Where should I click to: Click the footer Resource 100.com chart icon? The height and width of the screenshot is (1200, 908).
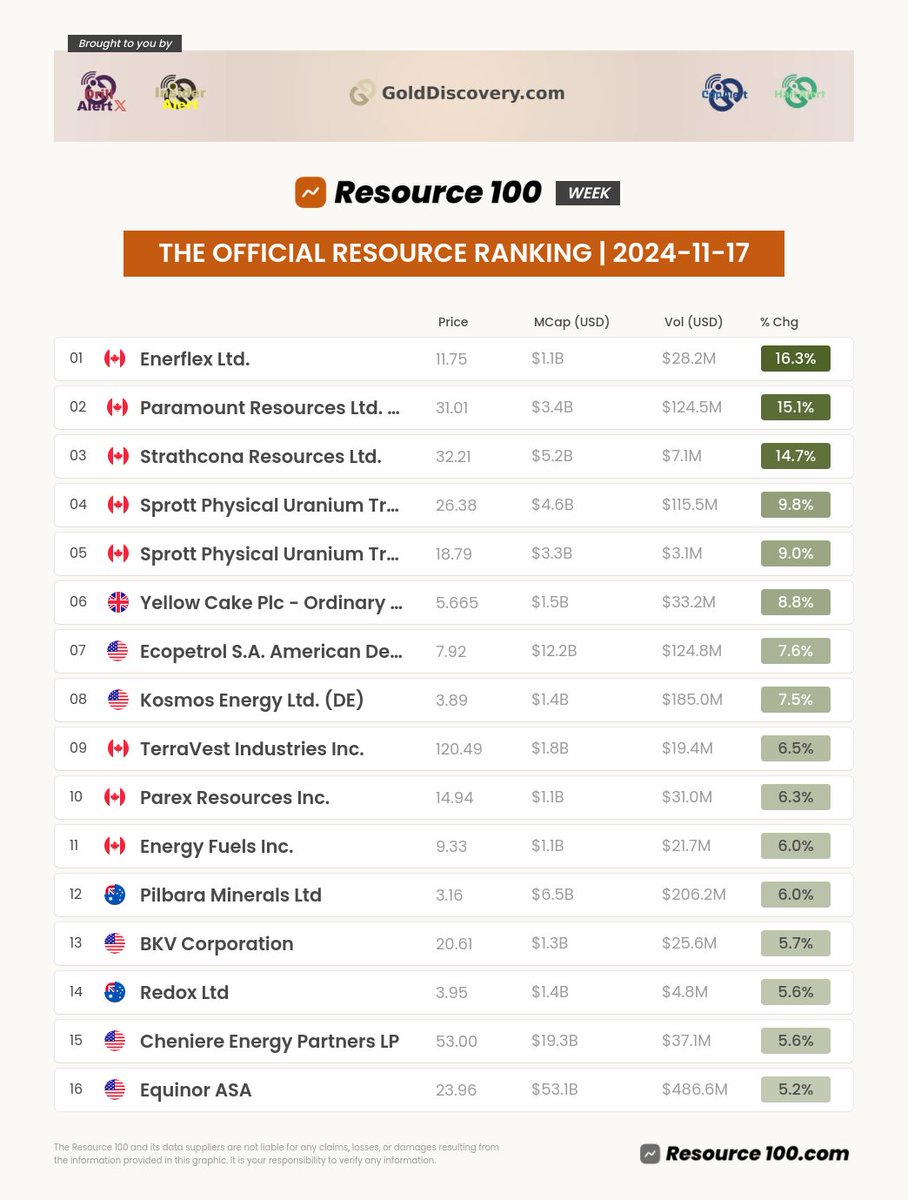click(650, 1154)
